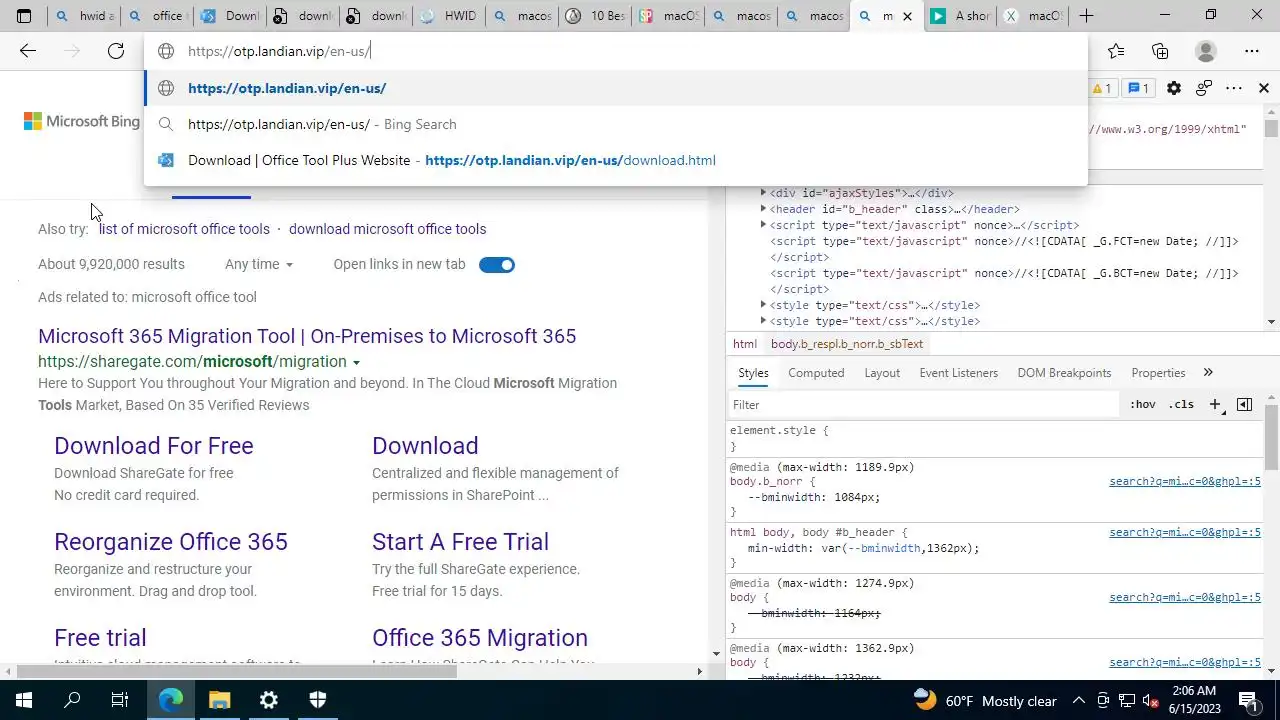
Task: Switch to the Layout tab
Action: (x=882, y=373)
